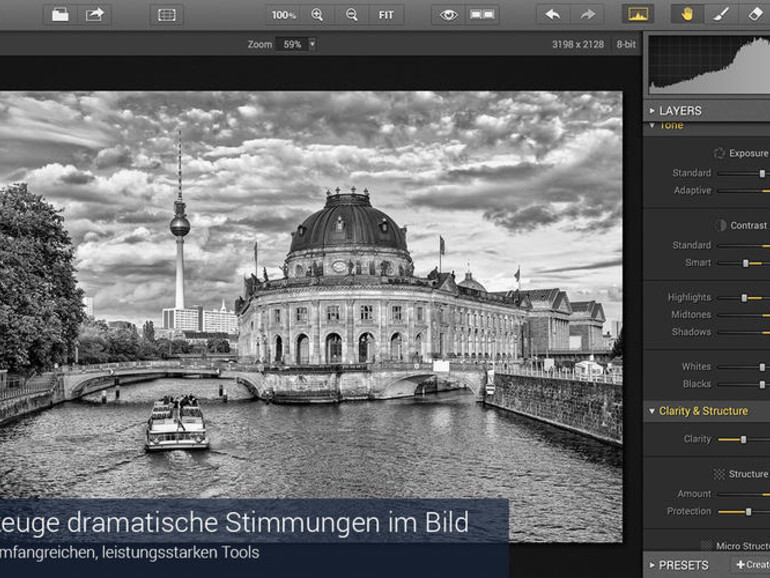
Task: Select the Hand pan tool
Action: pyautogui.click(x=686, y=14)
